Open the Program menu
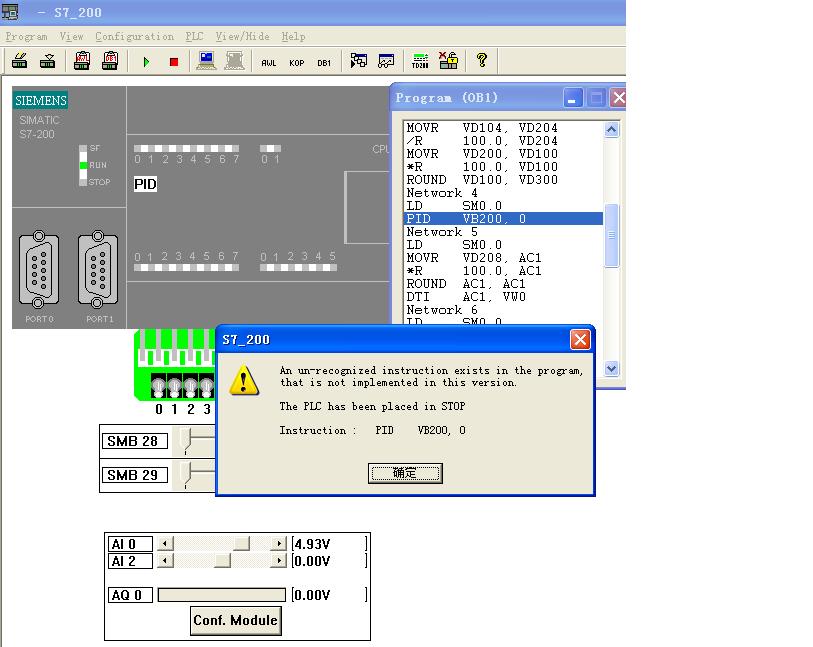This screenshot has width=813, height=647. (x=26, y=36)
